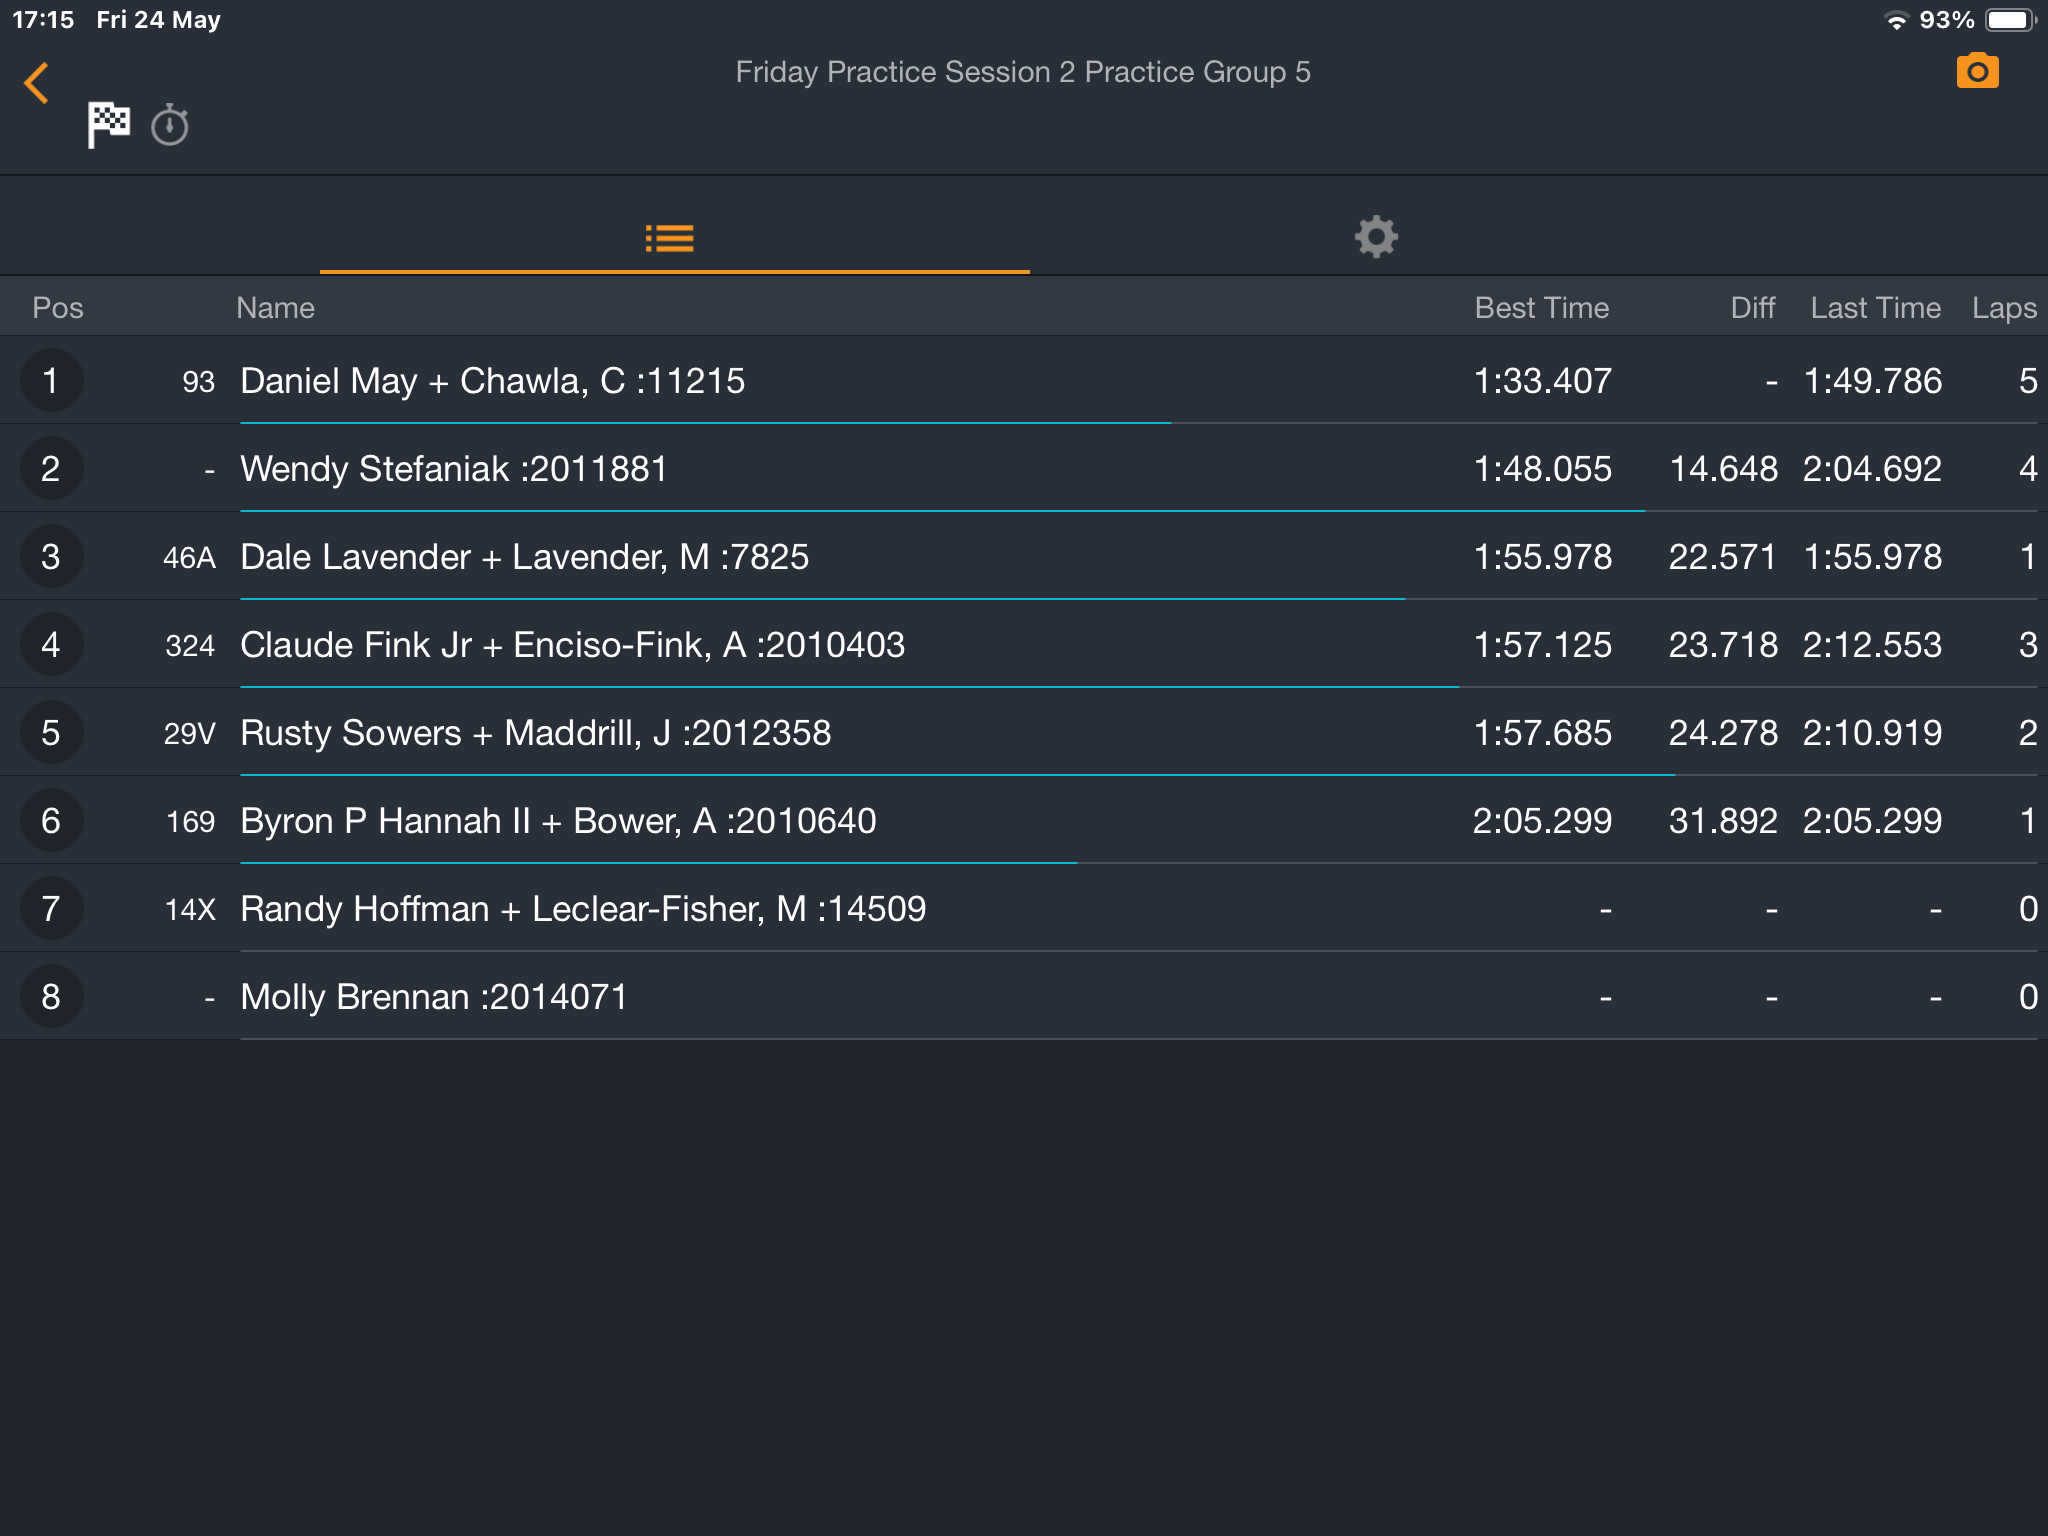This screenshot has width=2048, height=1536.
Task: Select position 4 circle badge
Action: [51, 644]
